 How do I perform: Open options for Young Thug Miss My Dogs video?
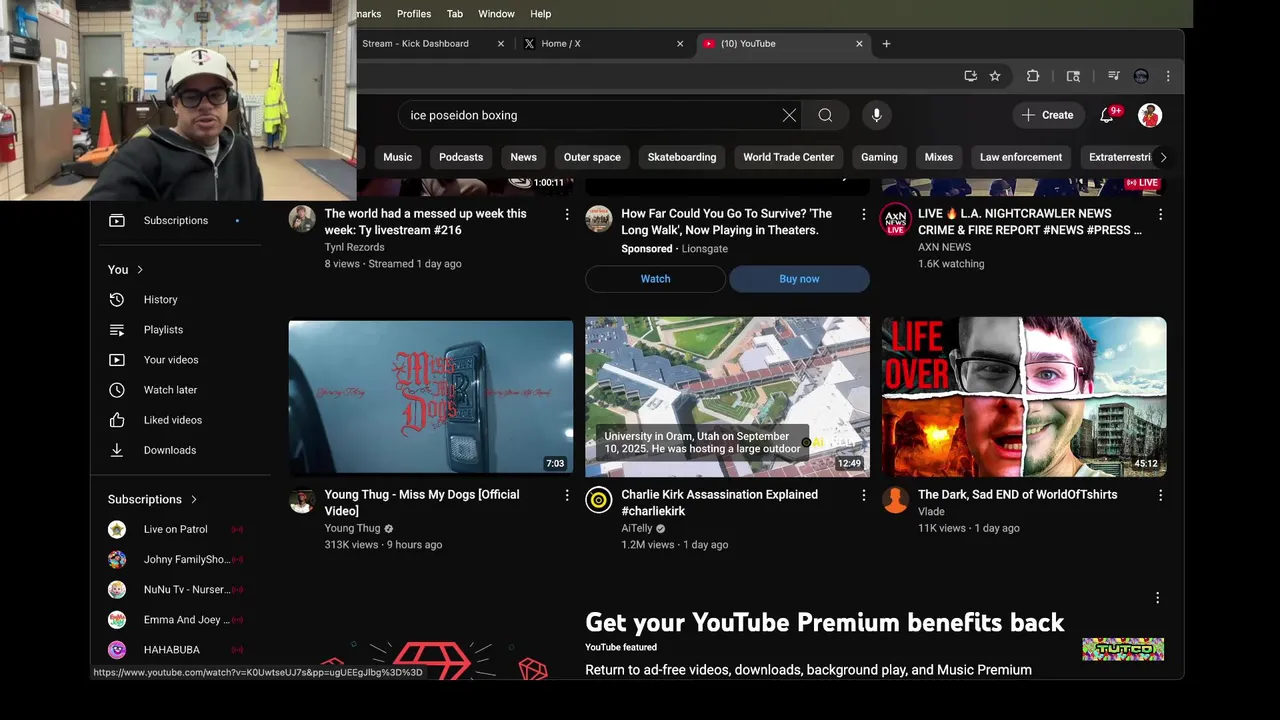pos(567,495)
